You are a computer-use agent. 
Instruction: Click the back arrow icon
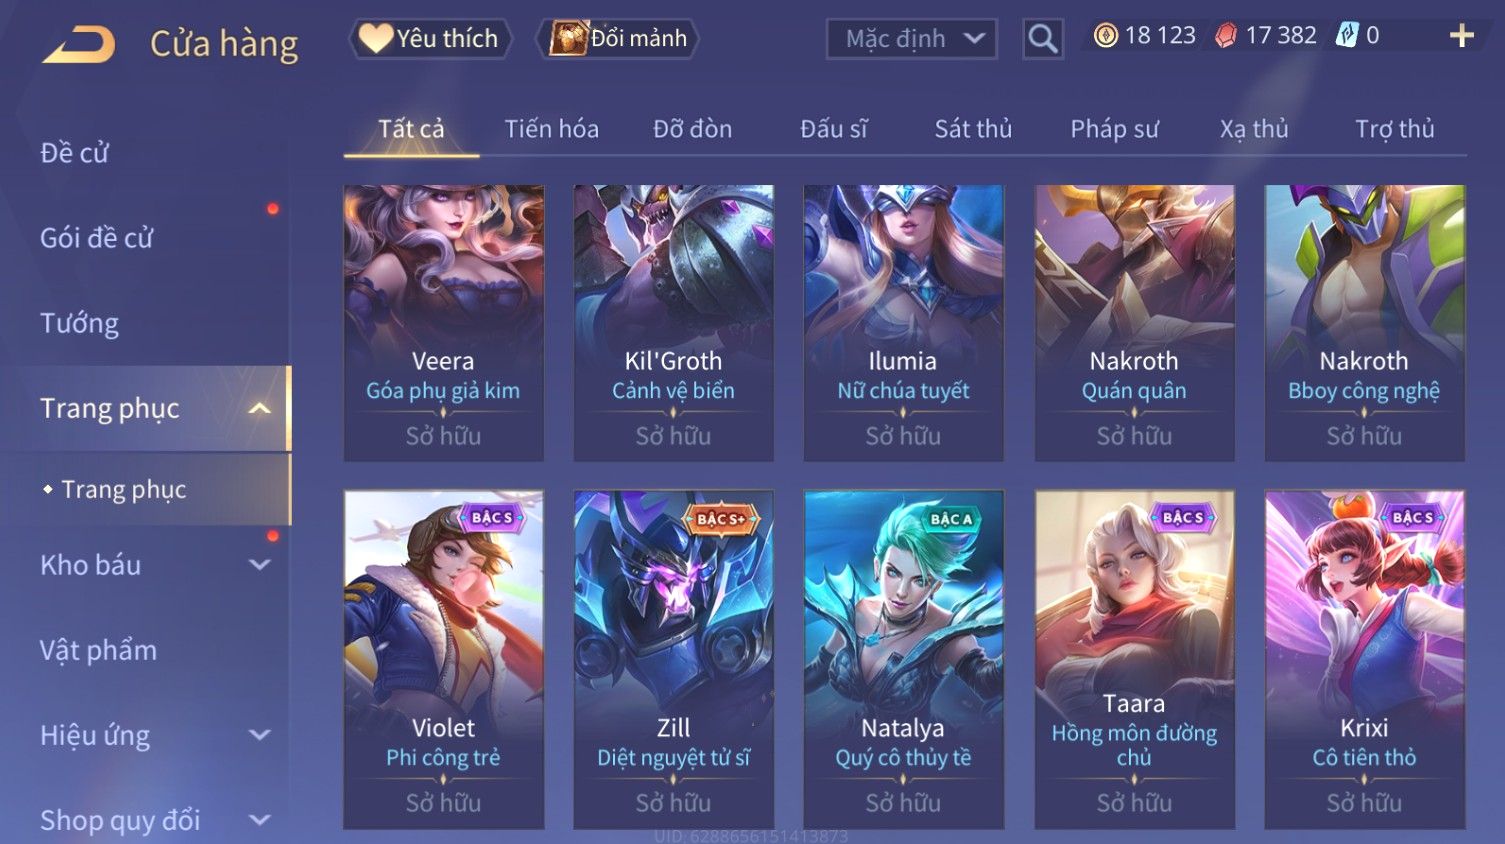point(79,44)
